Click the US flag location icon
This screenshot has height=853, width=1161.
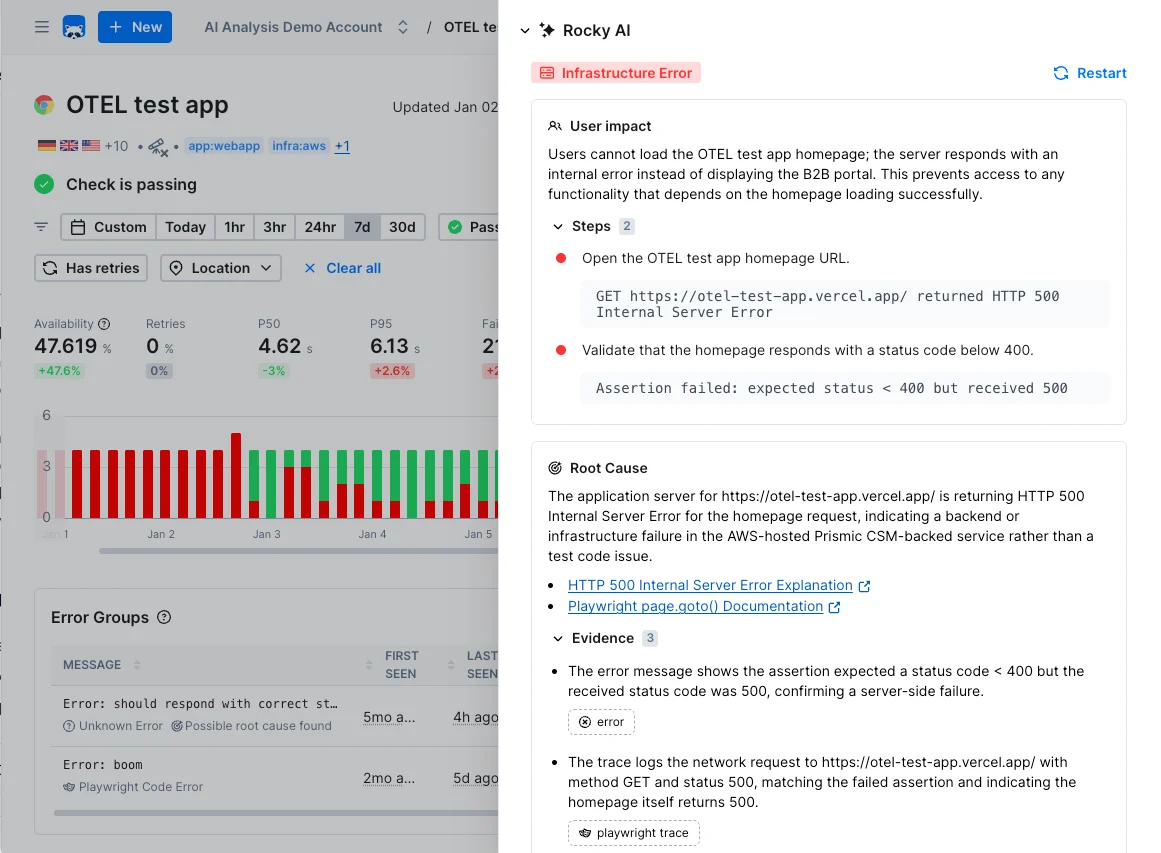91,146
